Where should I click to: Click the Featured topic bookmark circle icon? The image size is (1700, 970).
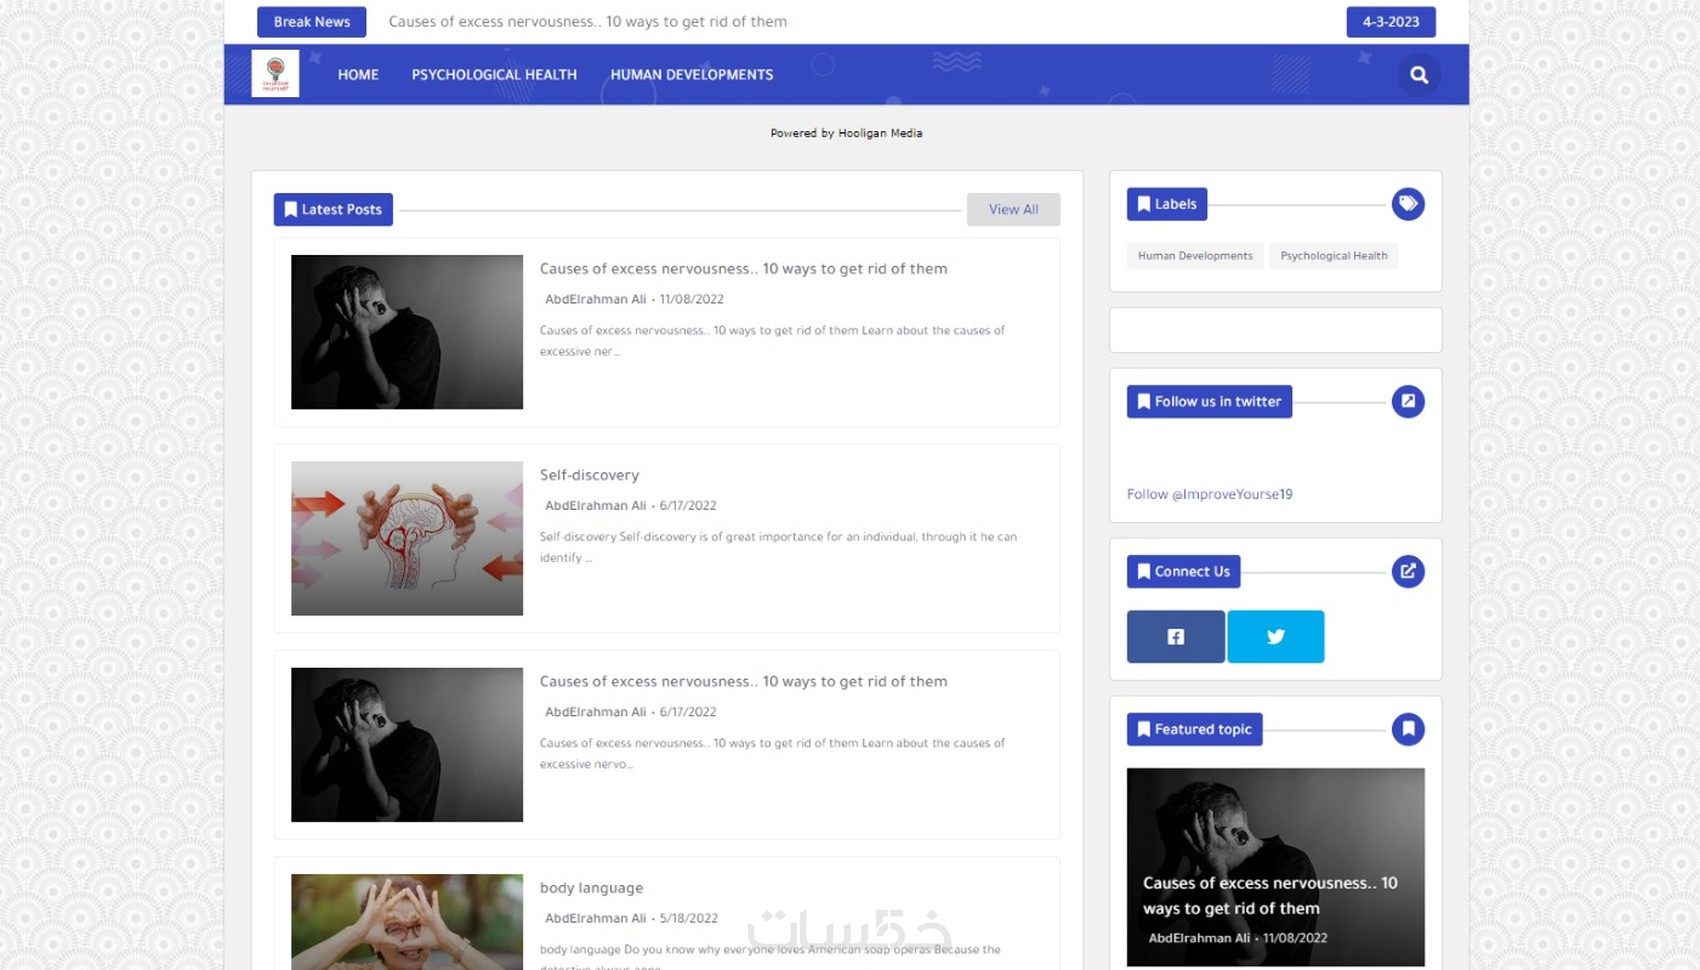pos(1407,729)
